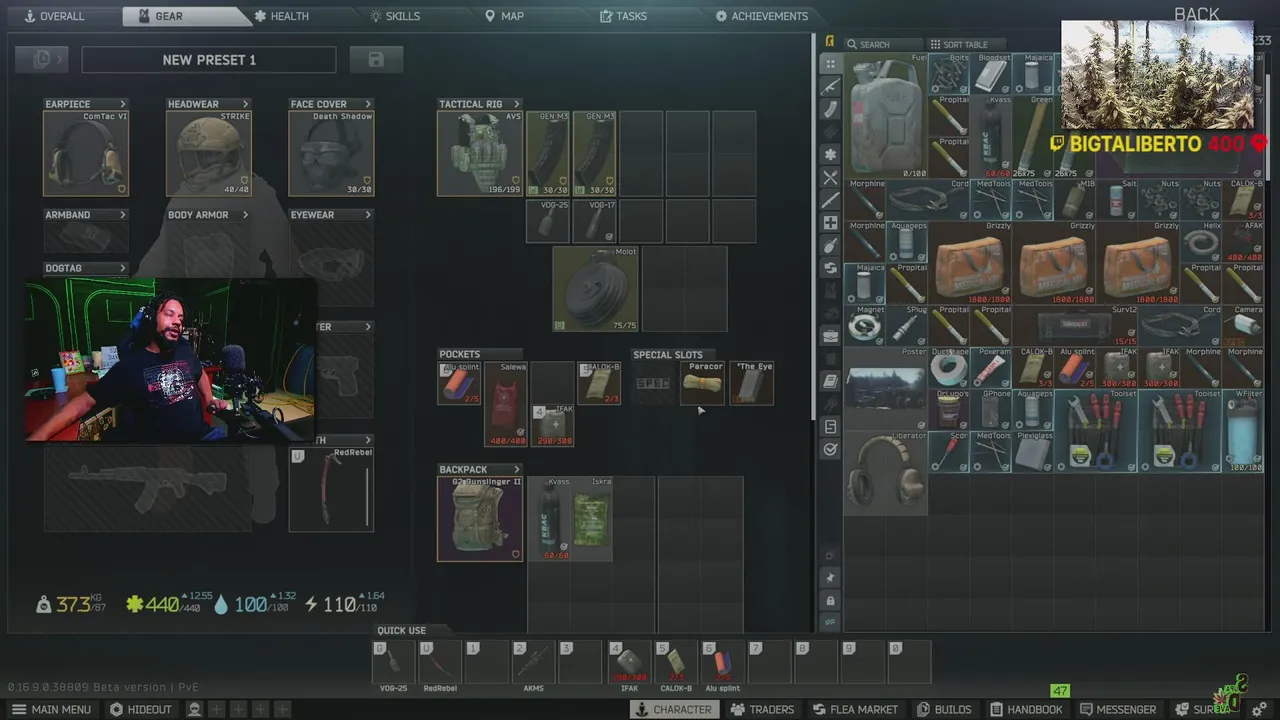Select the Liberator headset in stash
The image size is (1280, 720).
pyautogui.click(x=886, y=474)
